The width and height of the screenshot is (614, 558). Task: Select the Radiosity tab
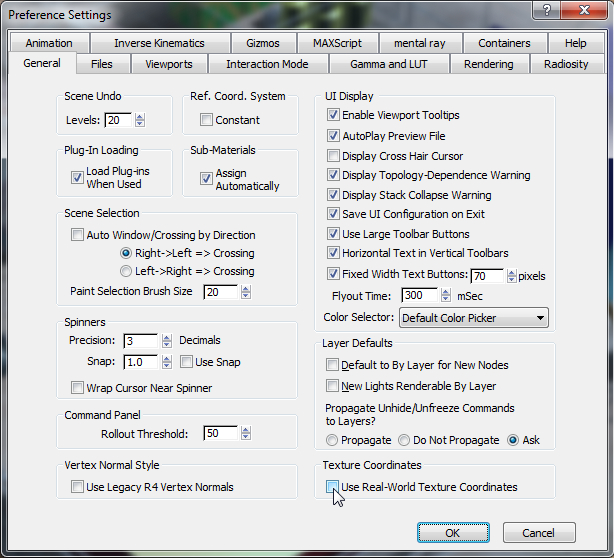[x=566, y=64]
